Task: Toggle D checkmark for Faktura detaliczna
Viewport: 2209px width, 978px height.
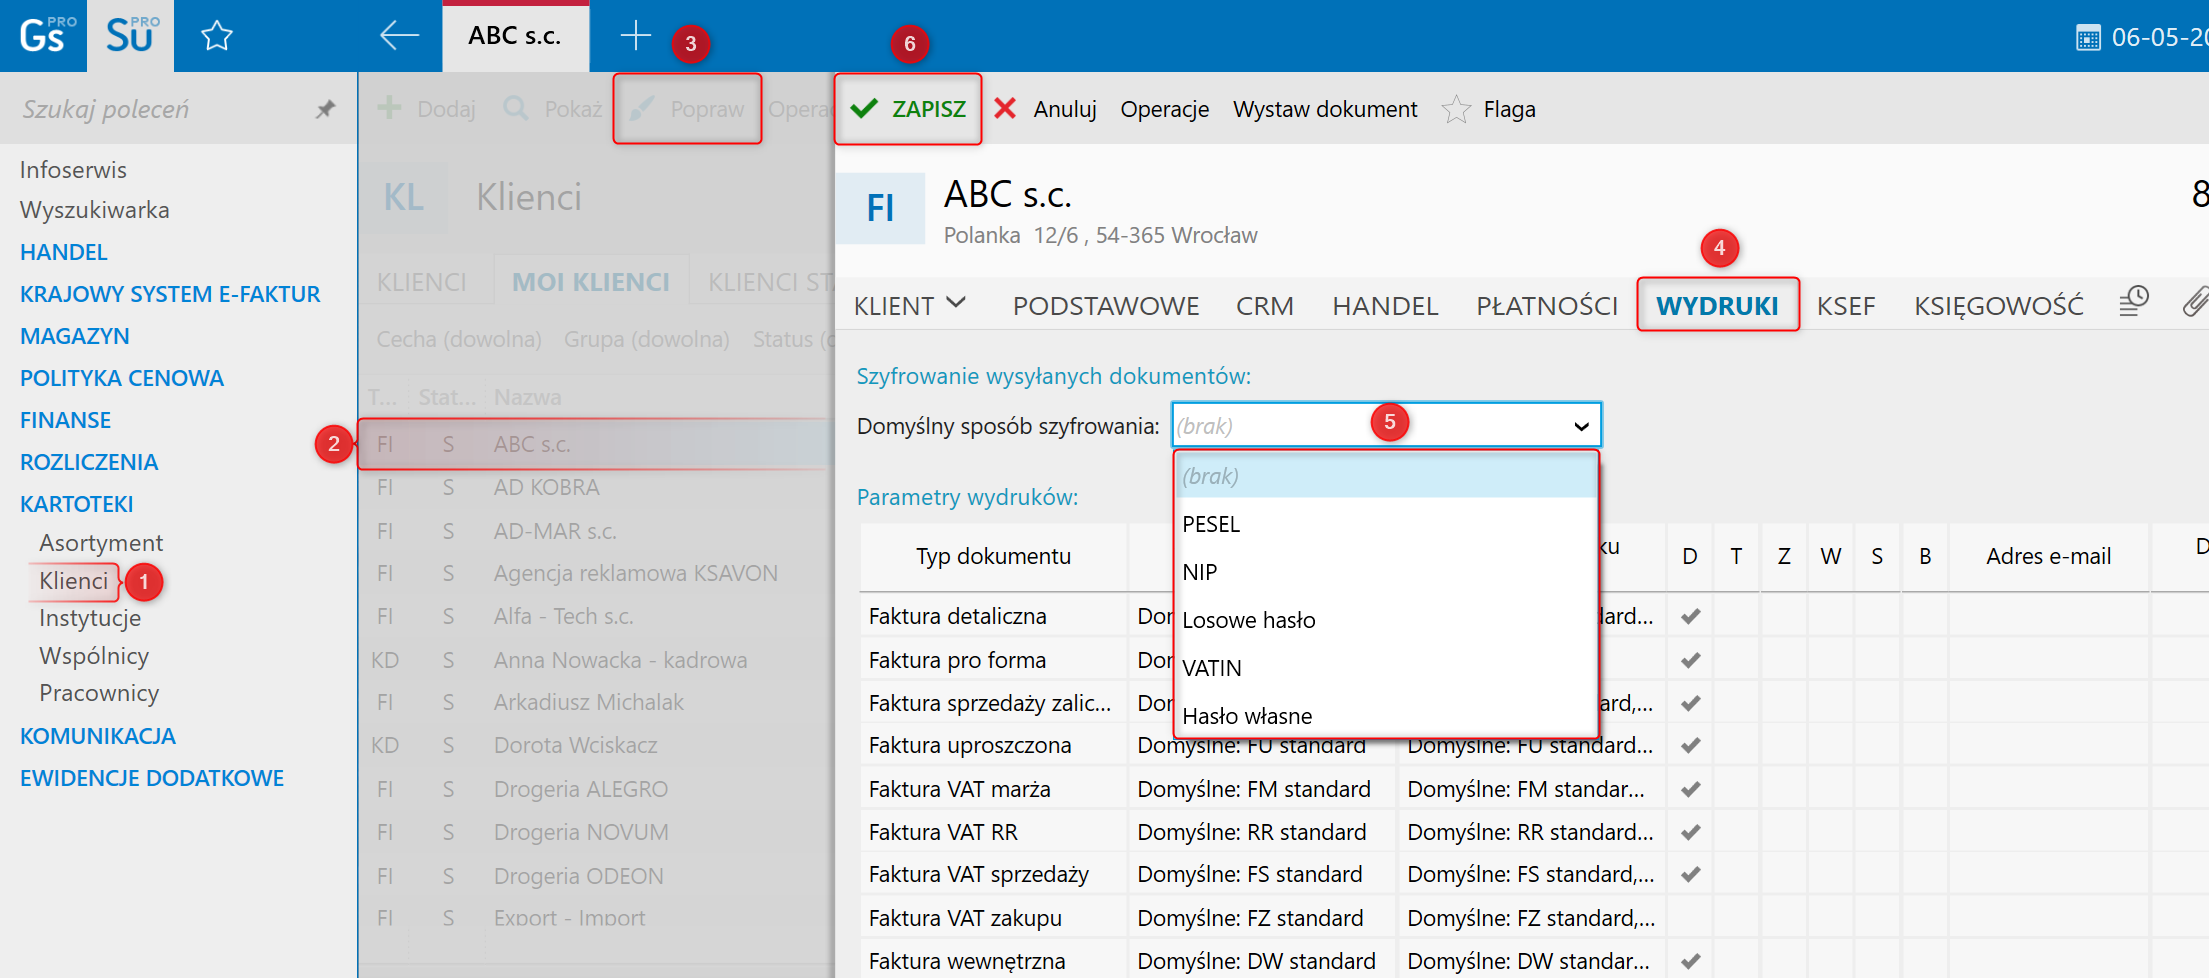Action: (1690, 616)
